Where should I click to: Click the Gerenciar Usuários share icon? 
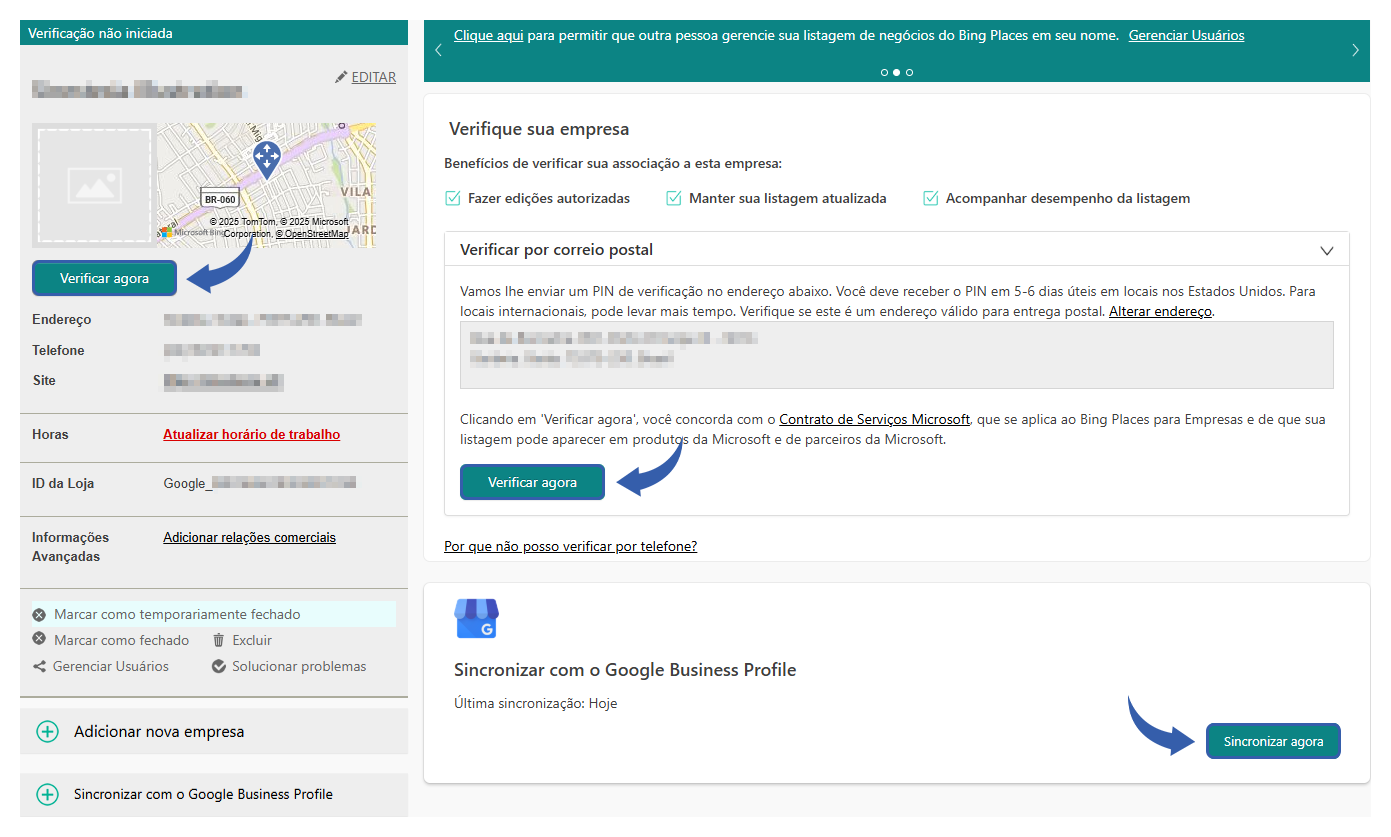[x=40, y=666]
